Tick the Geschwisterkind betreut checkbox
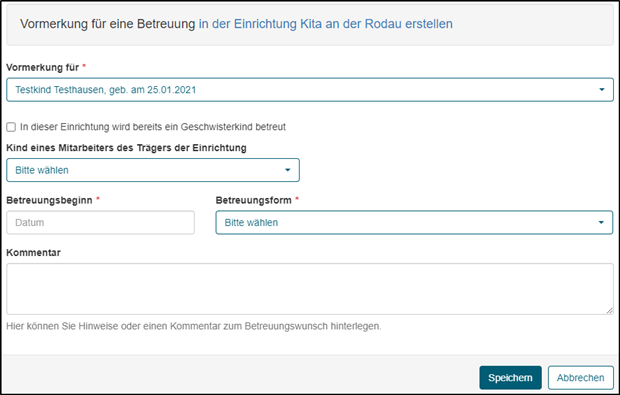Screen dimensions: 620x395 coord(11,127)
